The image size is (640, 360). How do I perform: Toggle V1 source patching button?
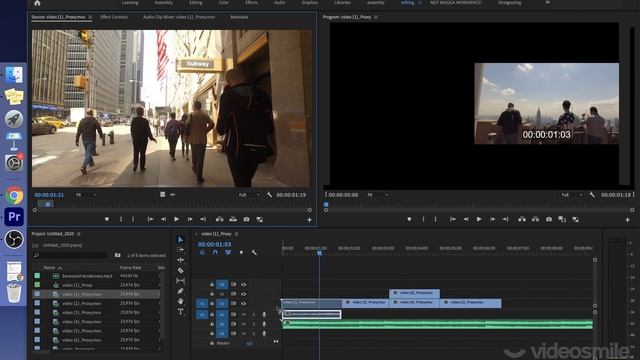[x=202, y=303]
